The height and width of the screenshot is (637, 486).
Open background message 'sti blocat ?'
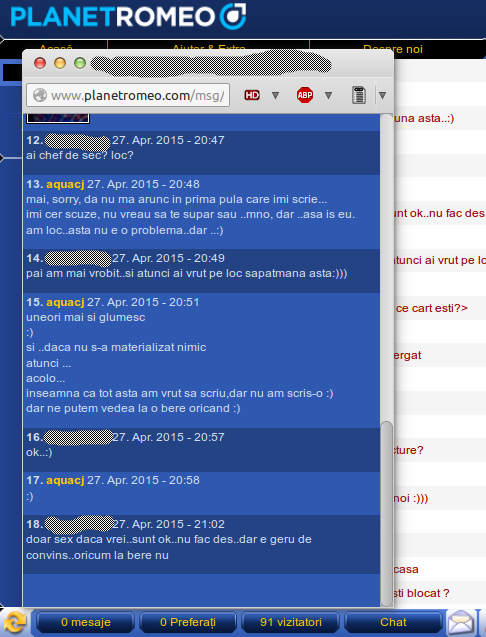pos(421,593)
